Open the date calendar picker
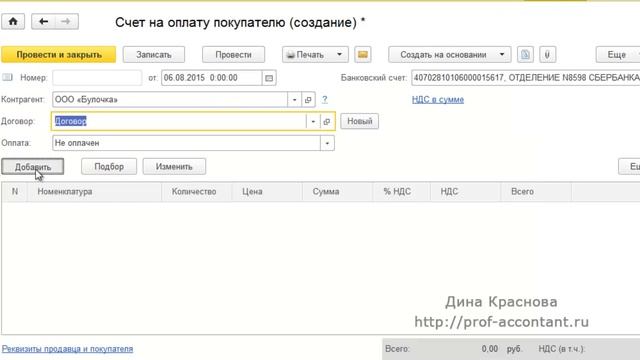The height and width of the screenshot is (360, 640). 269,78
